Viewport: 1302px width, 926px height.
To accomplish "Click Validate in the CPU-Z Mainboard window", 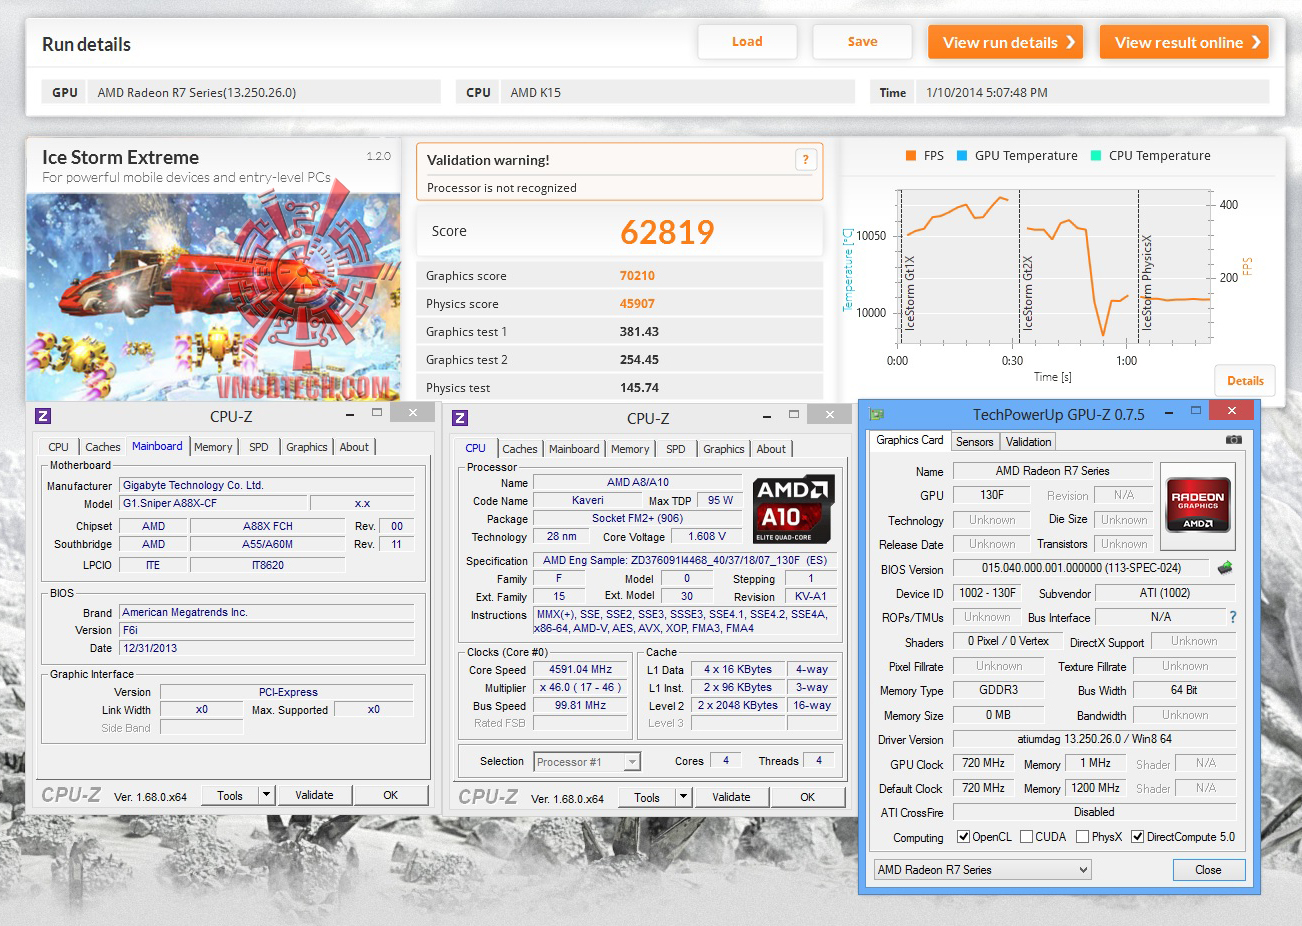I will (314, 795).
